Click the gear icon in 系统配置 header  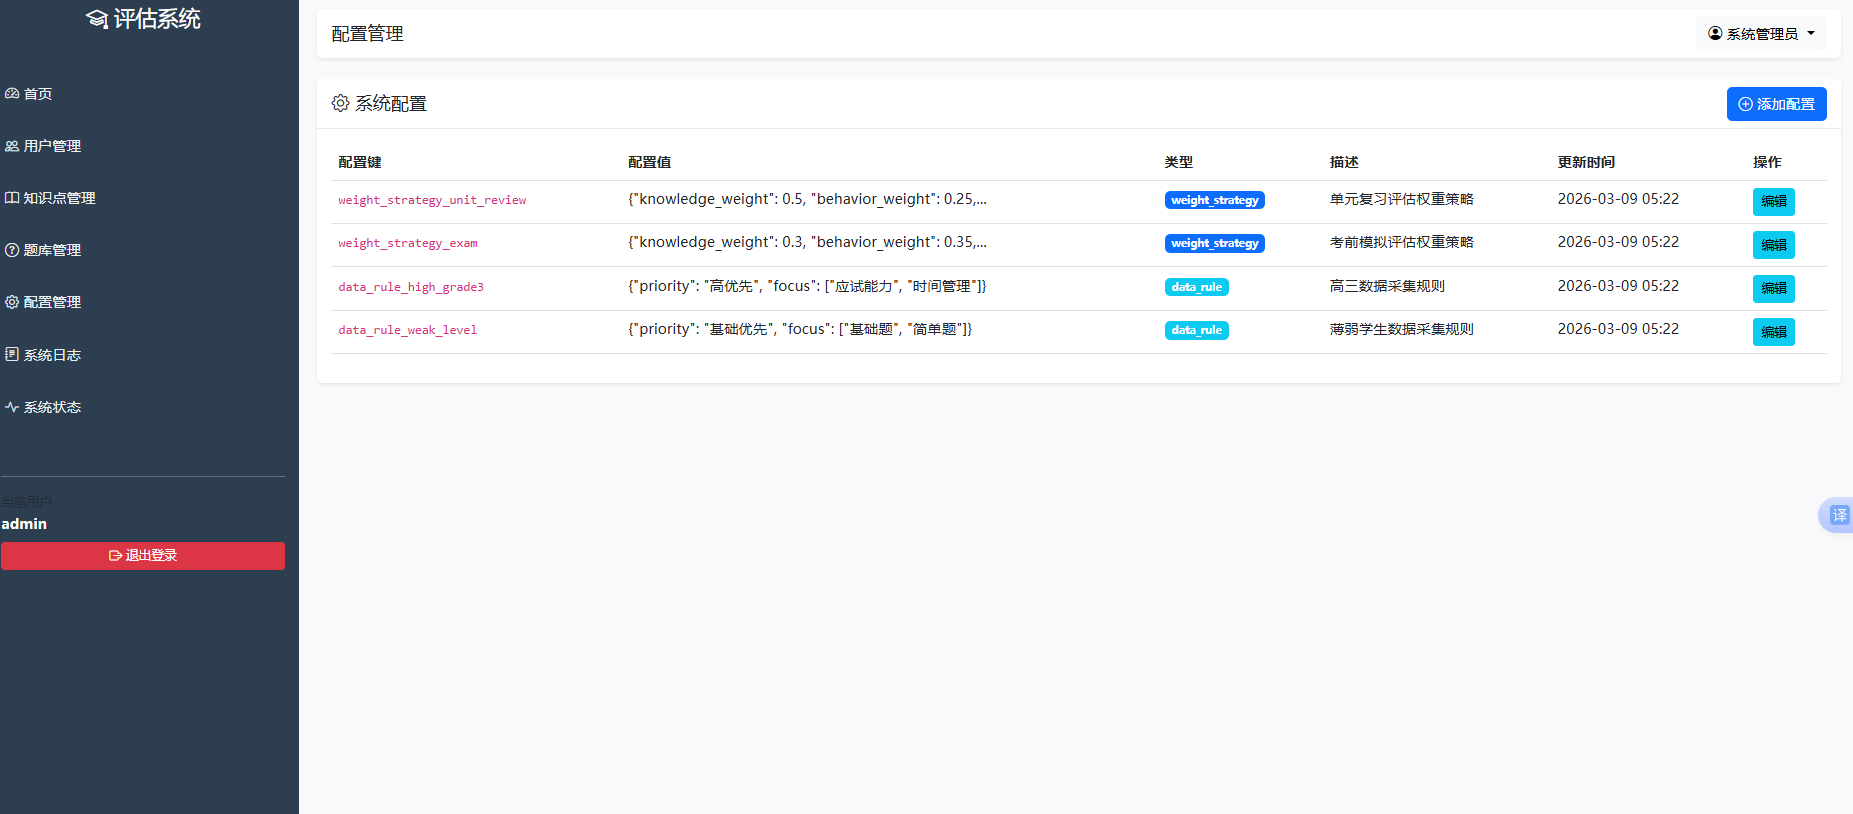(341, 103)
